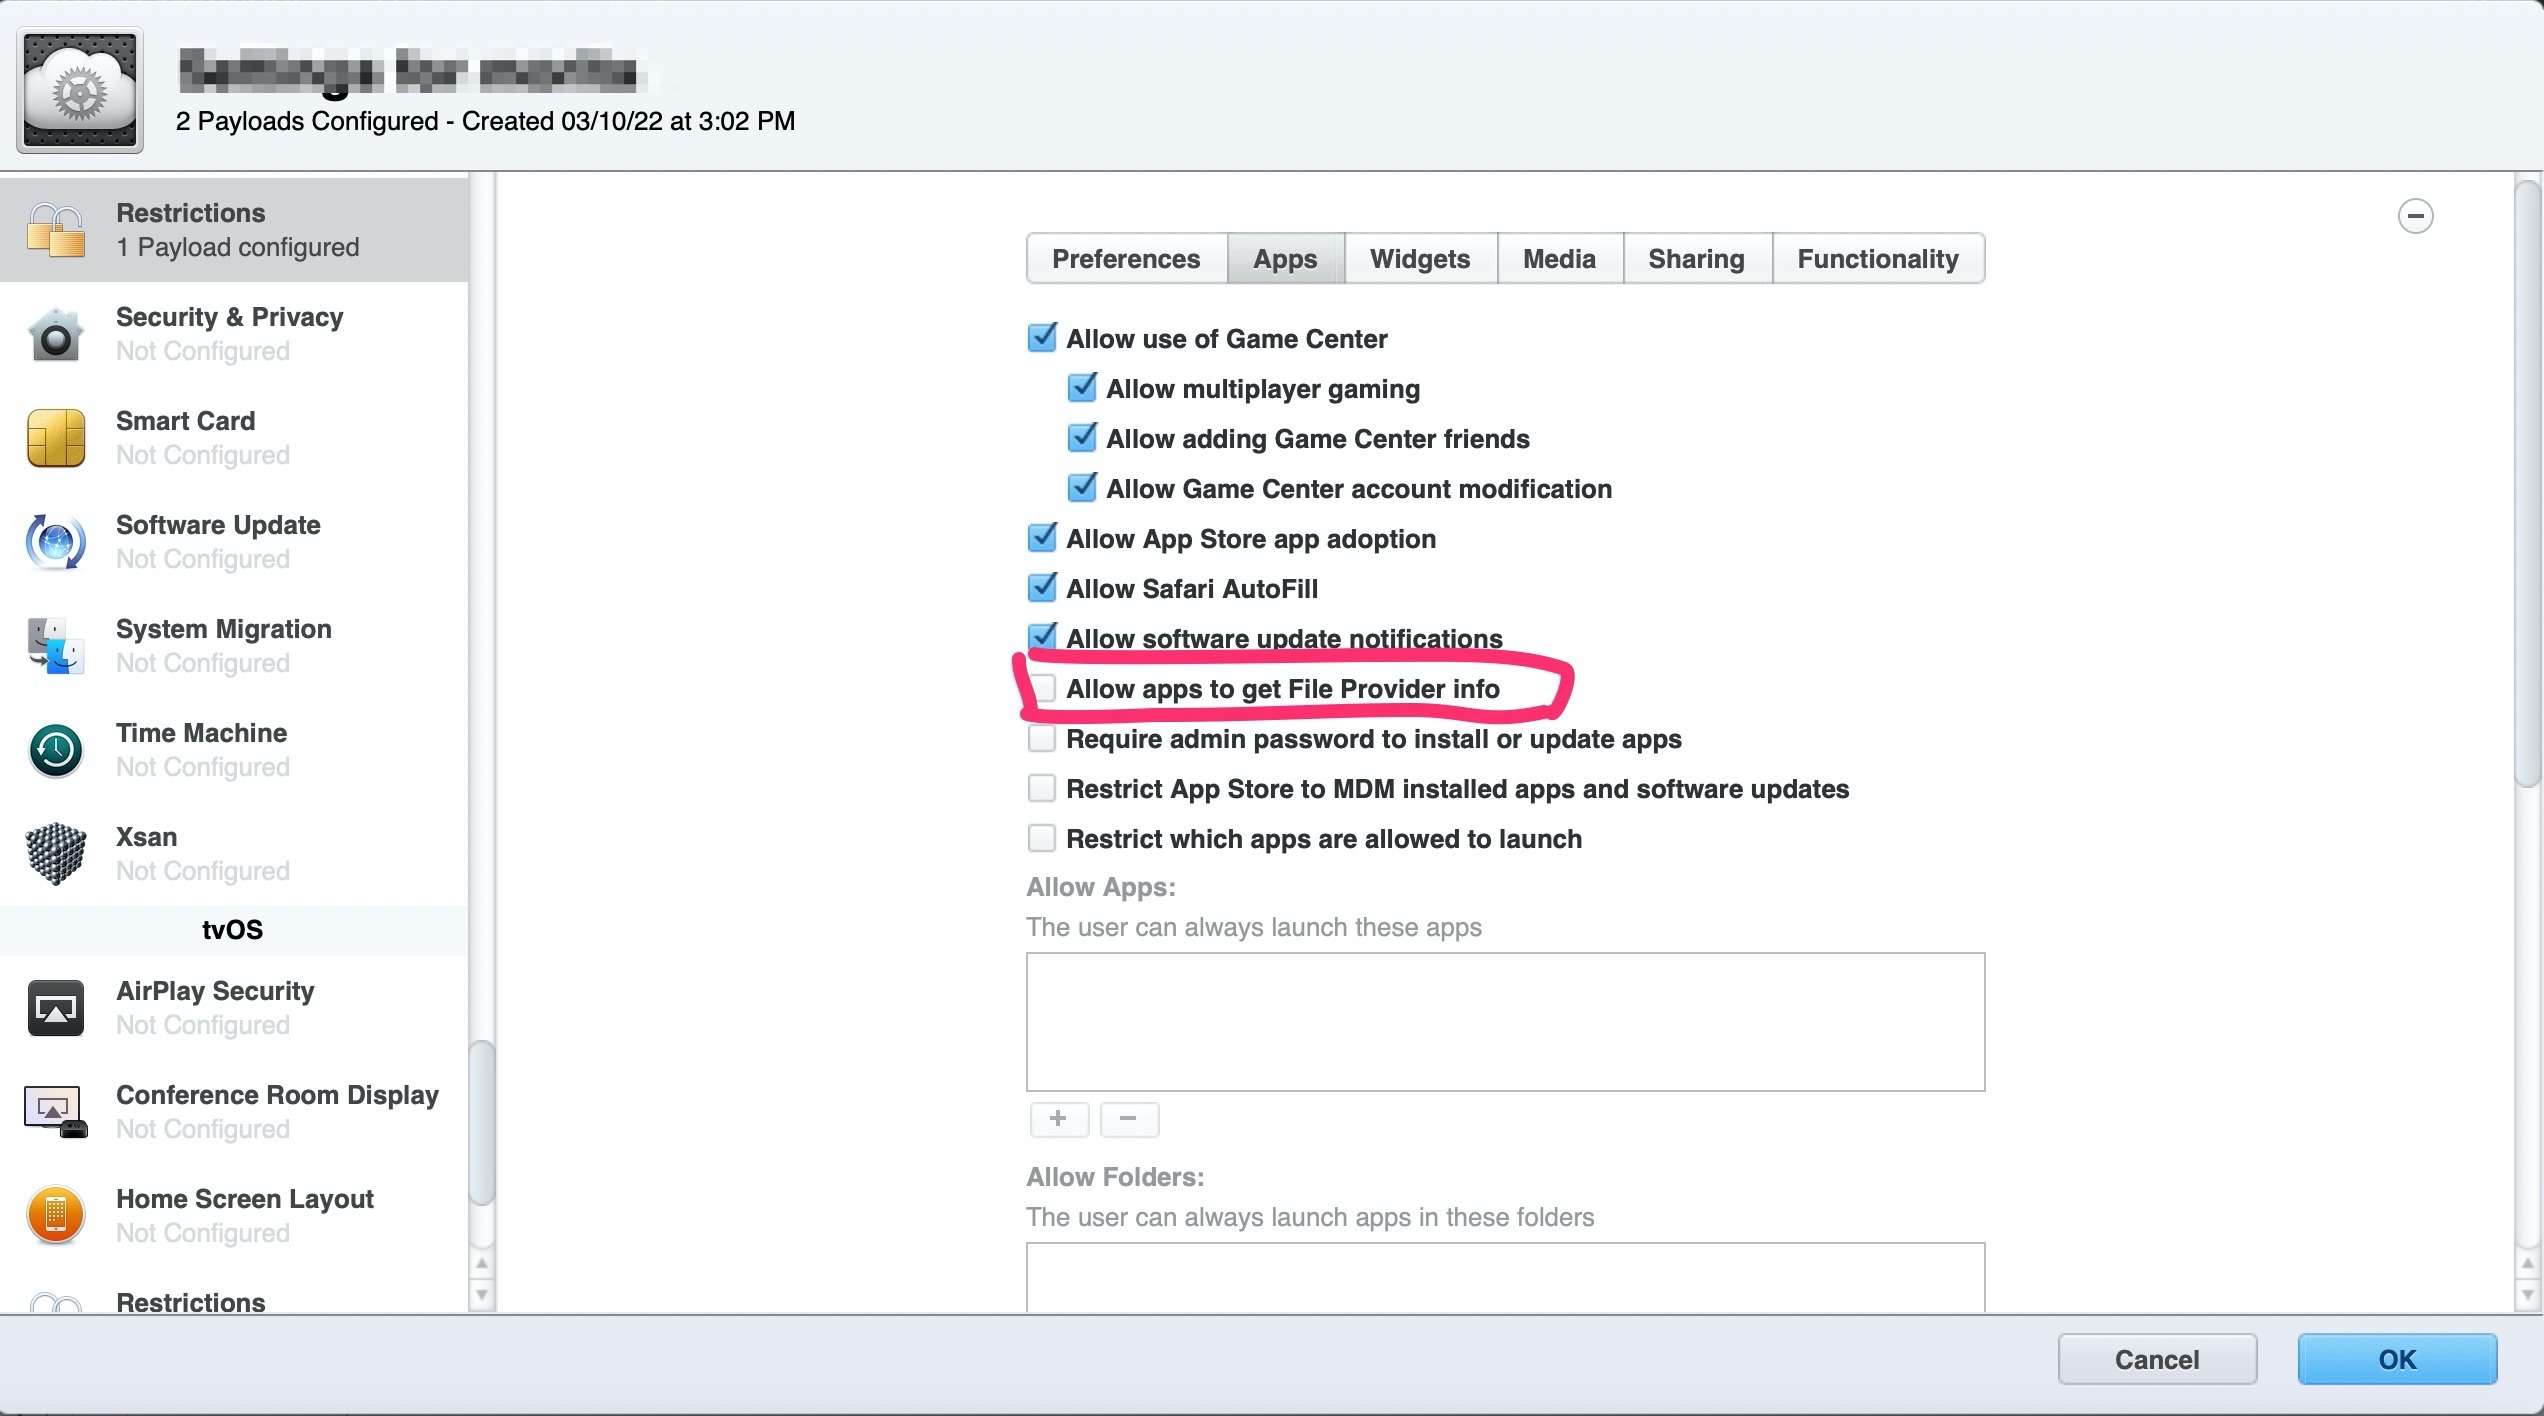Enable Allow apps to get File Provider info
This screenshot has height=1416, width=2544.
[1042, 689]
